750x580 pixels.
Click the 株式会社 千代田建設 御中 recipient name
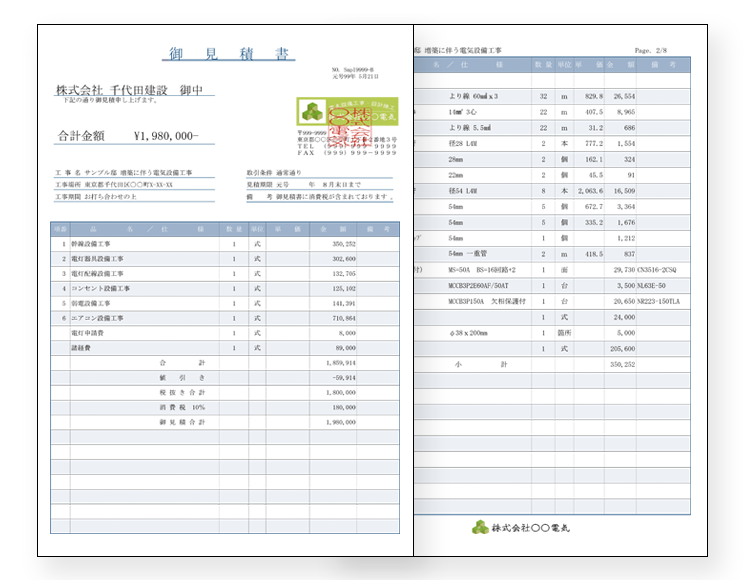click(135, 90)
